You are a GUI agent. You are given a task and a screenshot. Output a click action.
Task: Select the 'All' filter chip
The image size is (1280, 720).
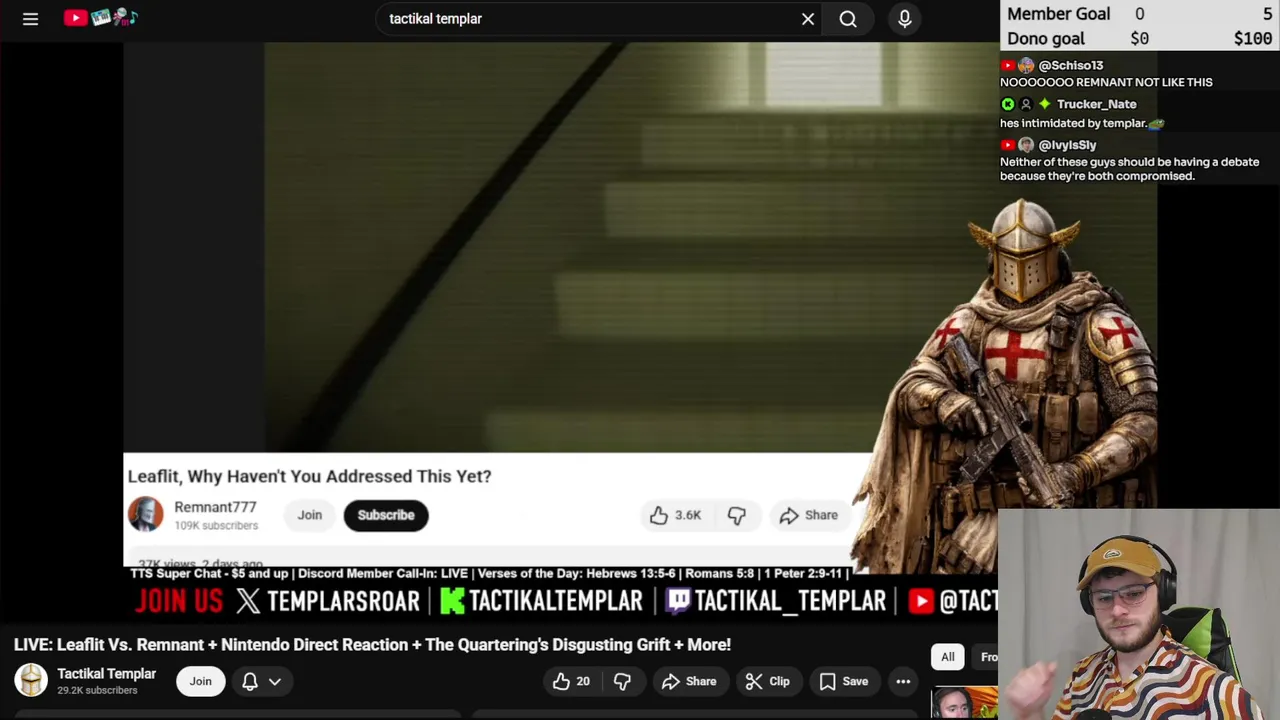[x=948, y=657]
